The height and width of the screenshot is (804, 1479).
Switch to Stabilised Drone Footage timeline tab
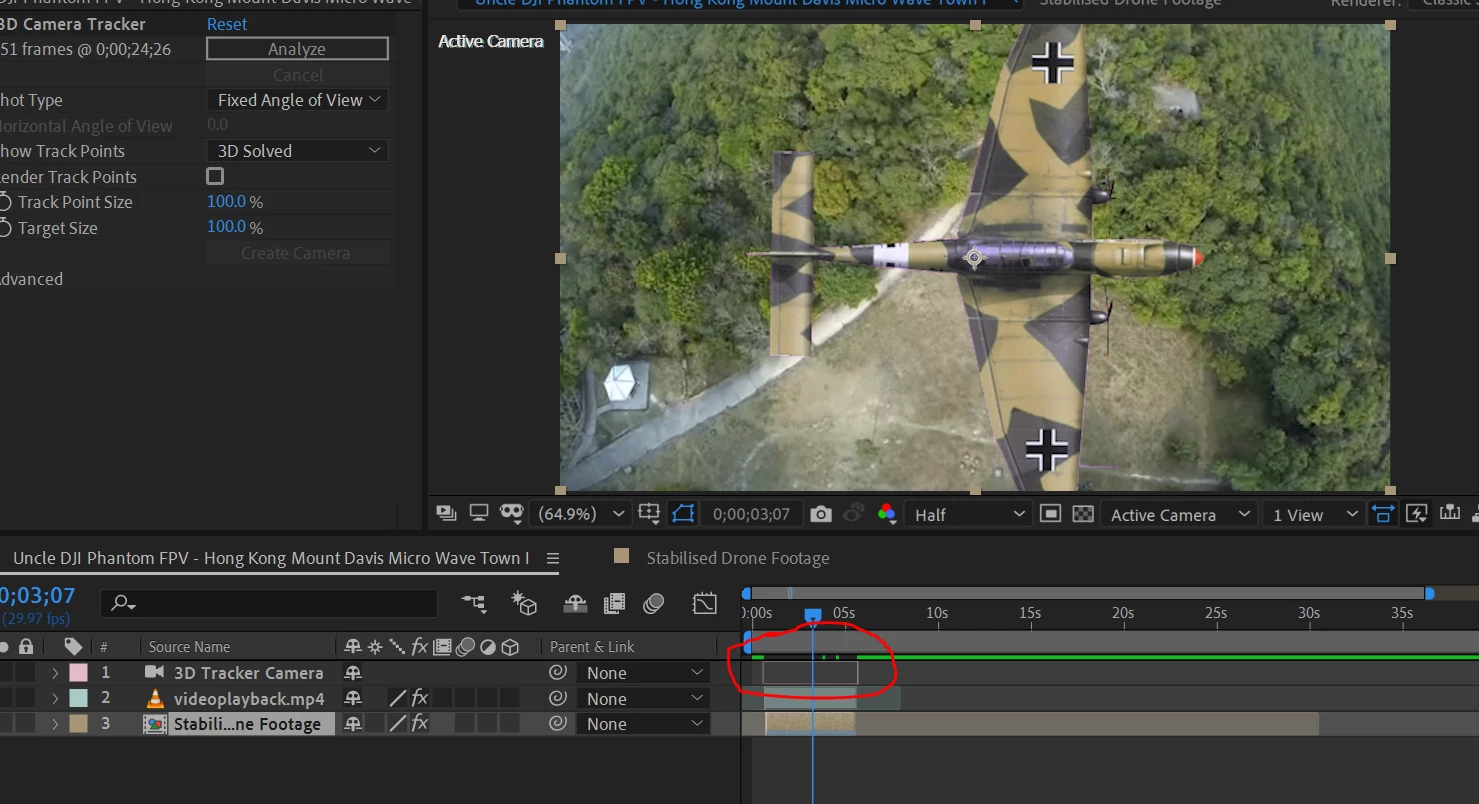pyautogui.click(x=737, y=558)
